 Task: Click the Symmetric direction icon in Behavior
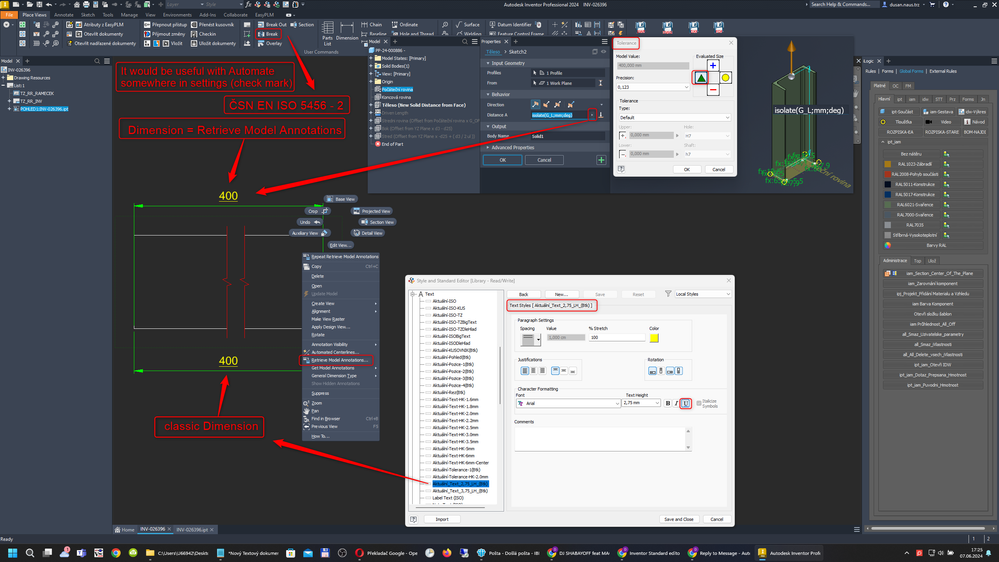[557, 104]
